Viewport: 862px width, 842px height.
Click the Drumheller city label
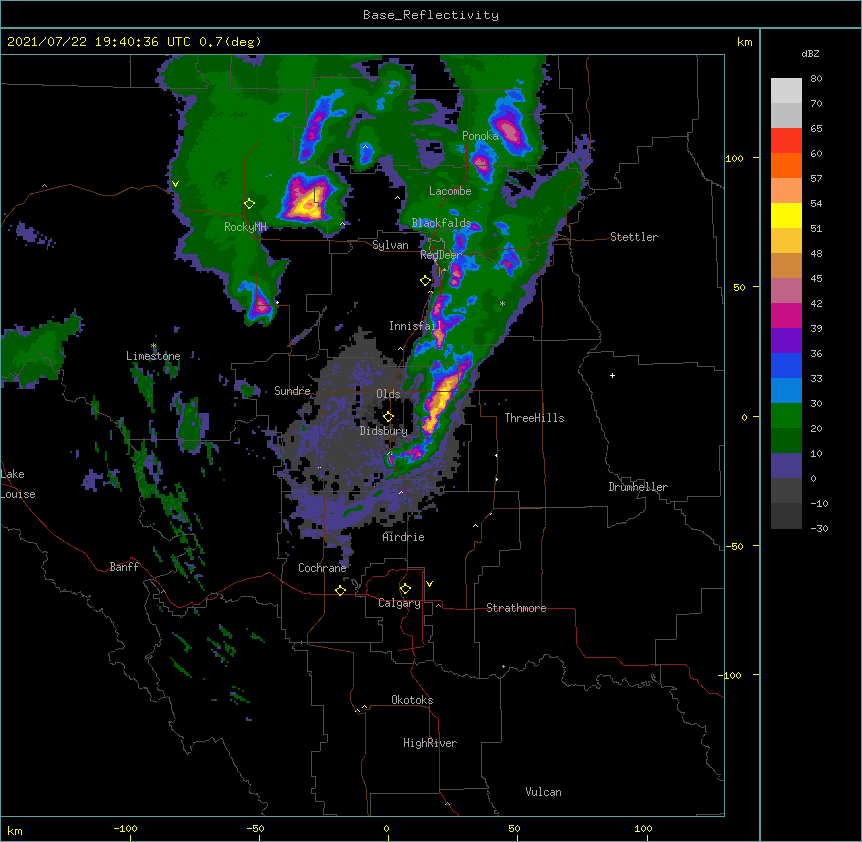[x=638, y=487]
